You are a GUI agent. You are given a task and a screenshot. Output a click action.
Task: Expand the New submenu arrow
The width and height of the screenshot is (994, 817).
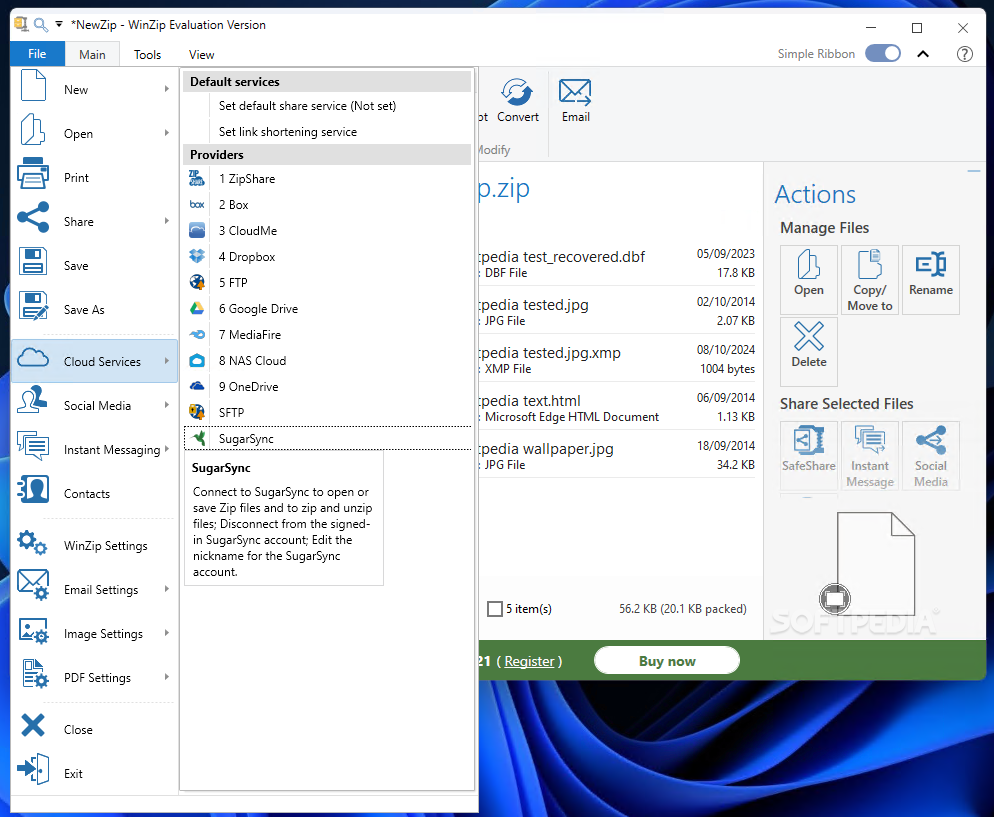pyautogui.click(x=167, y=89)
